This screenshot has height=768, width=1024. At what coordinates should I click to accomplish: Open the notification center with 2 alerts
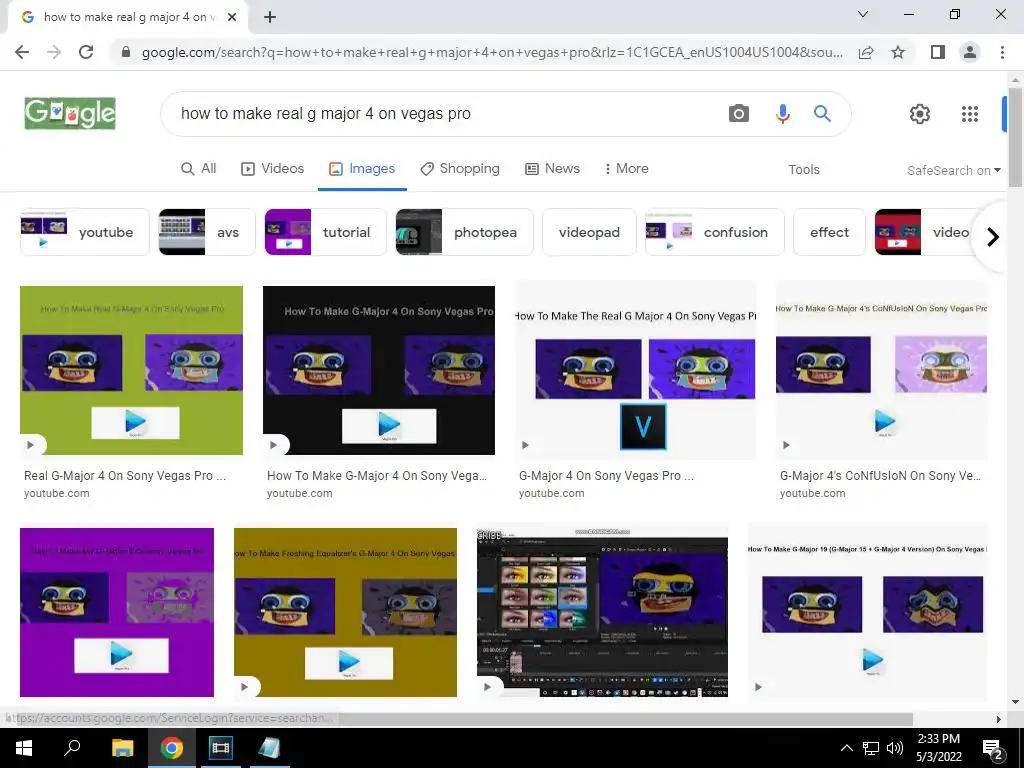click(993, 750)
